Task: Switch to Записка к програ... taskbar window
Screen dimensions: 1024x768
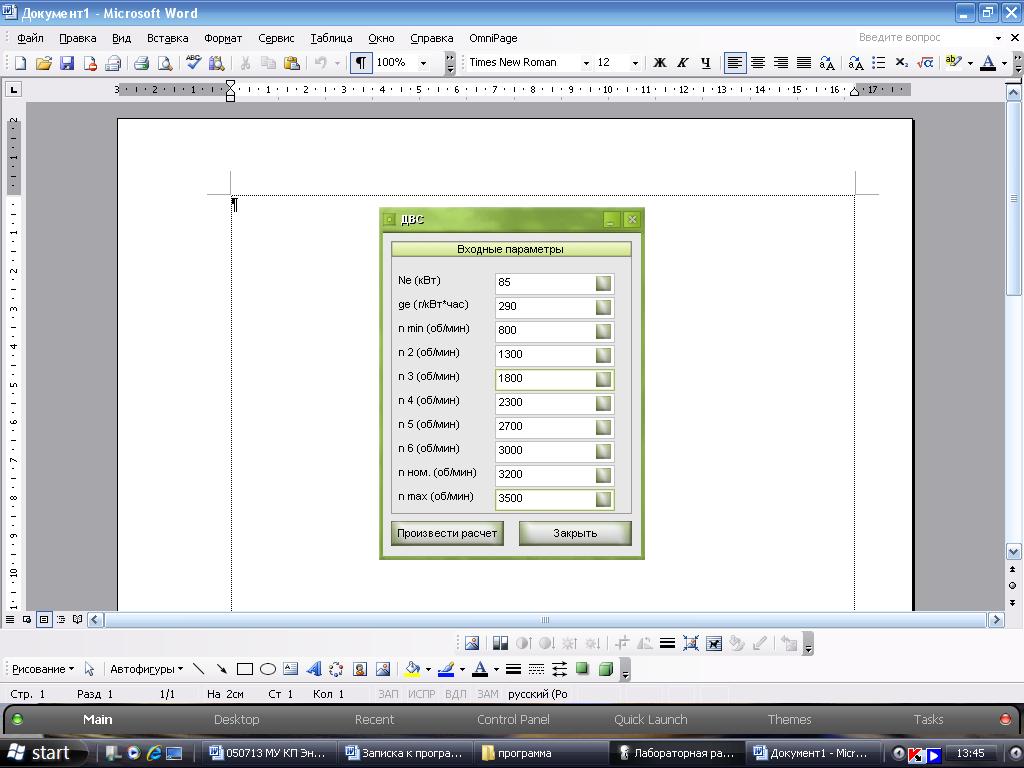Action: pos(404,753)
